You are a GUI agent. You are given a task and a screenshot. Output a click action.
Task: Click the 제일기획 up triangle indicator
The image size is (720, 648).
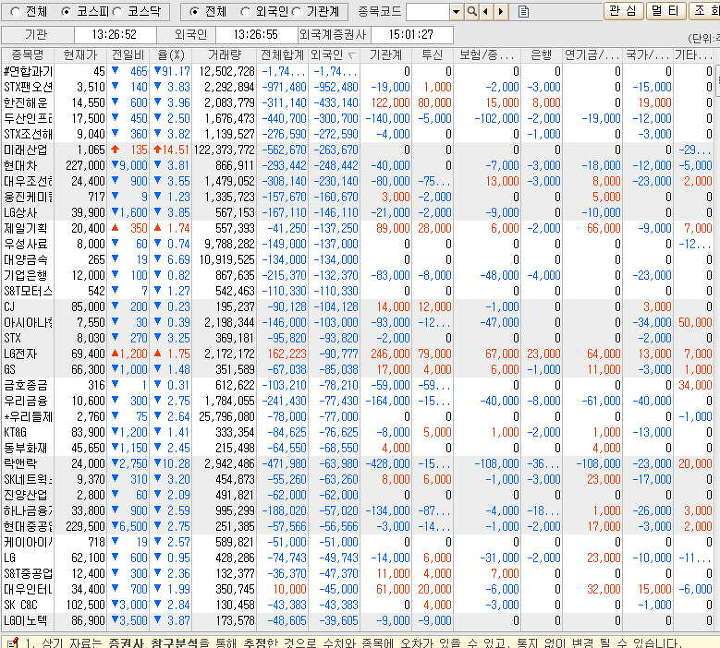(115, 228)
